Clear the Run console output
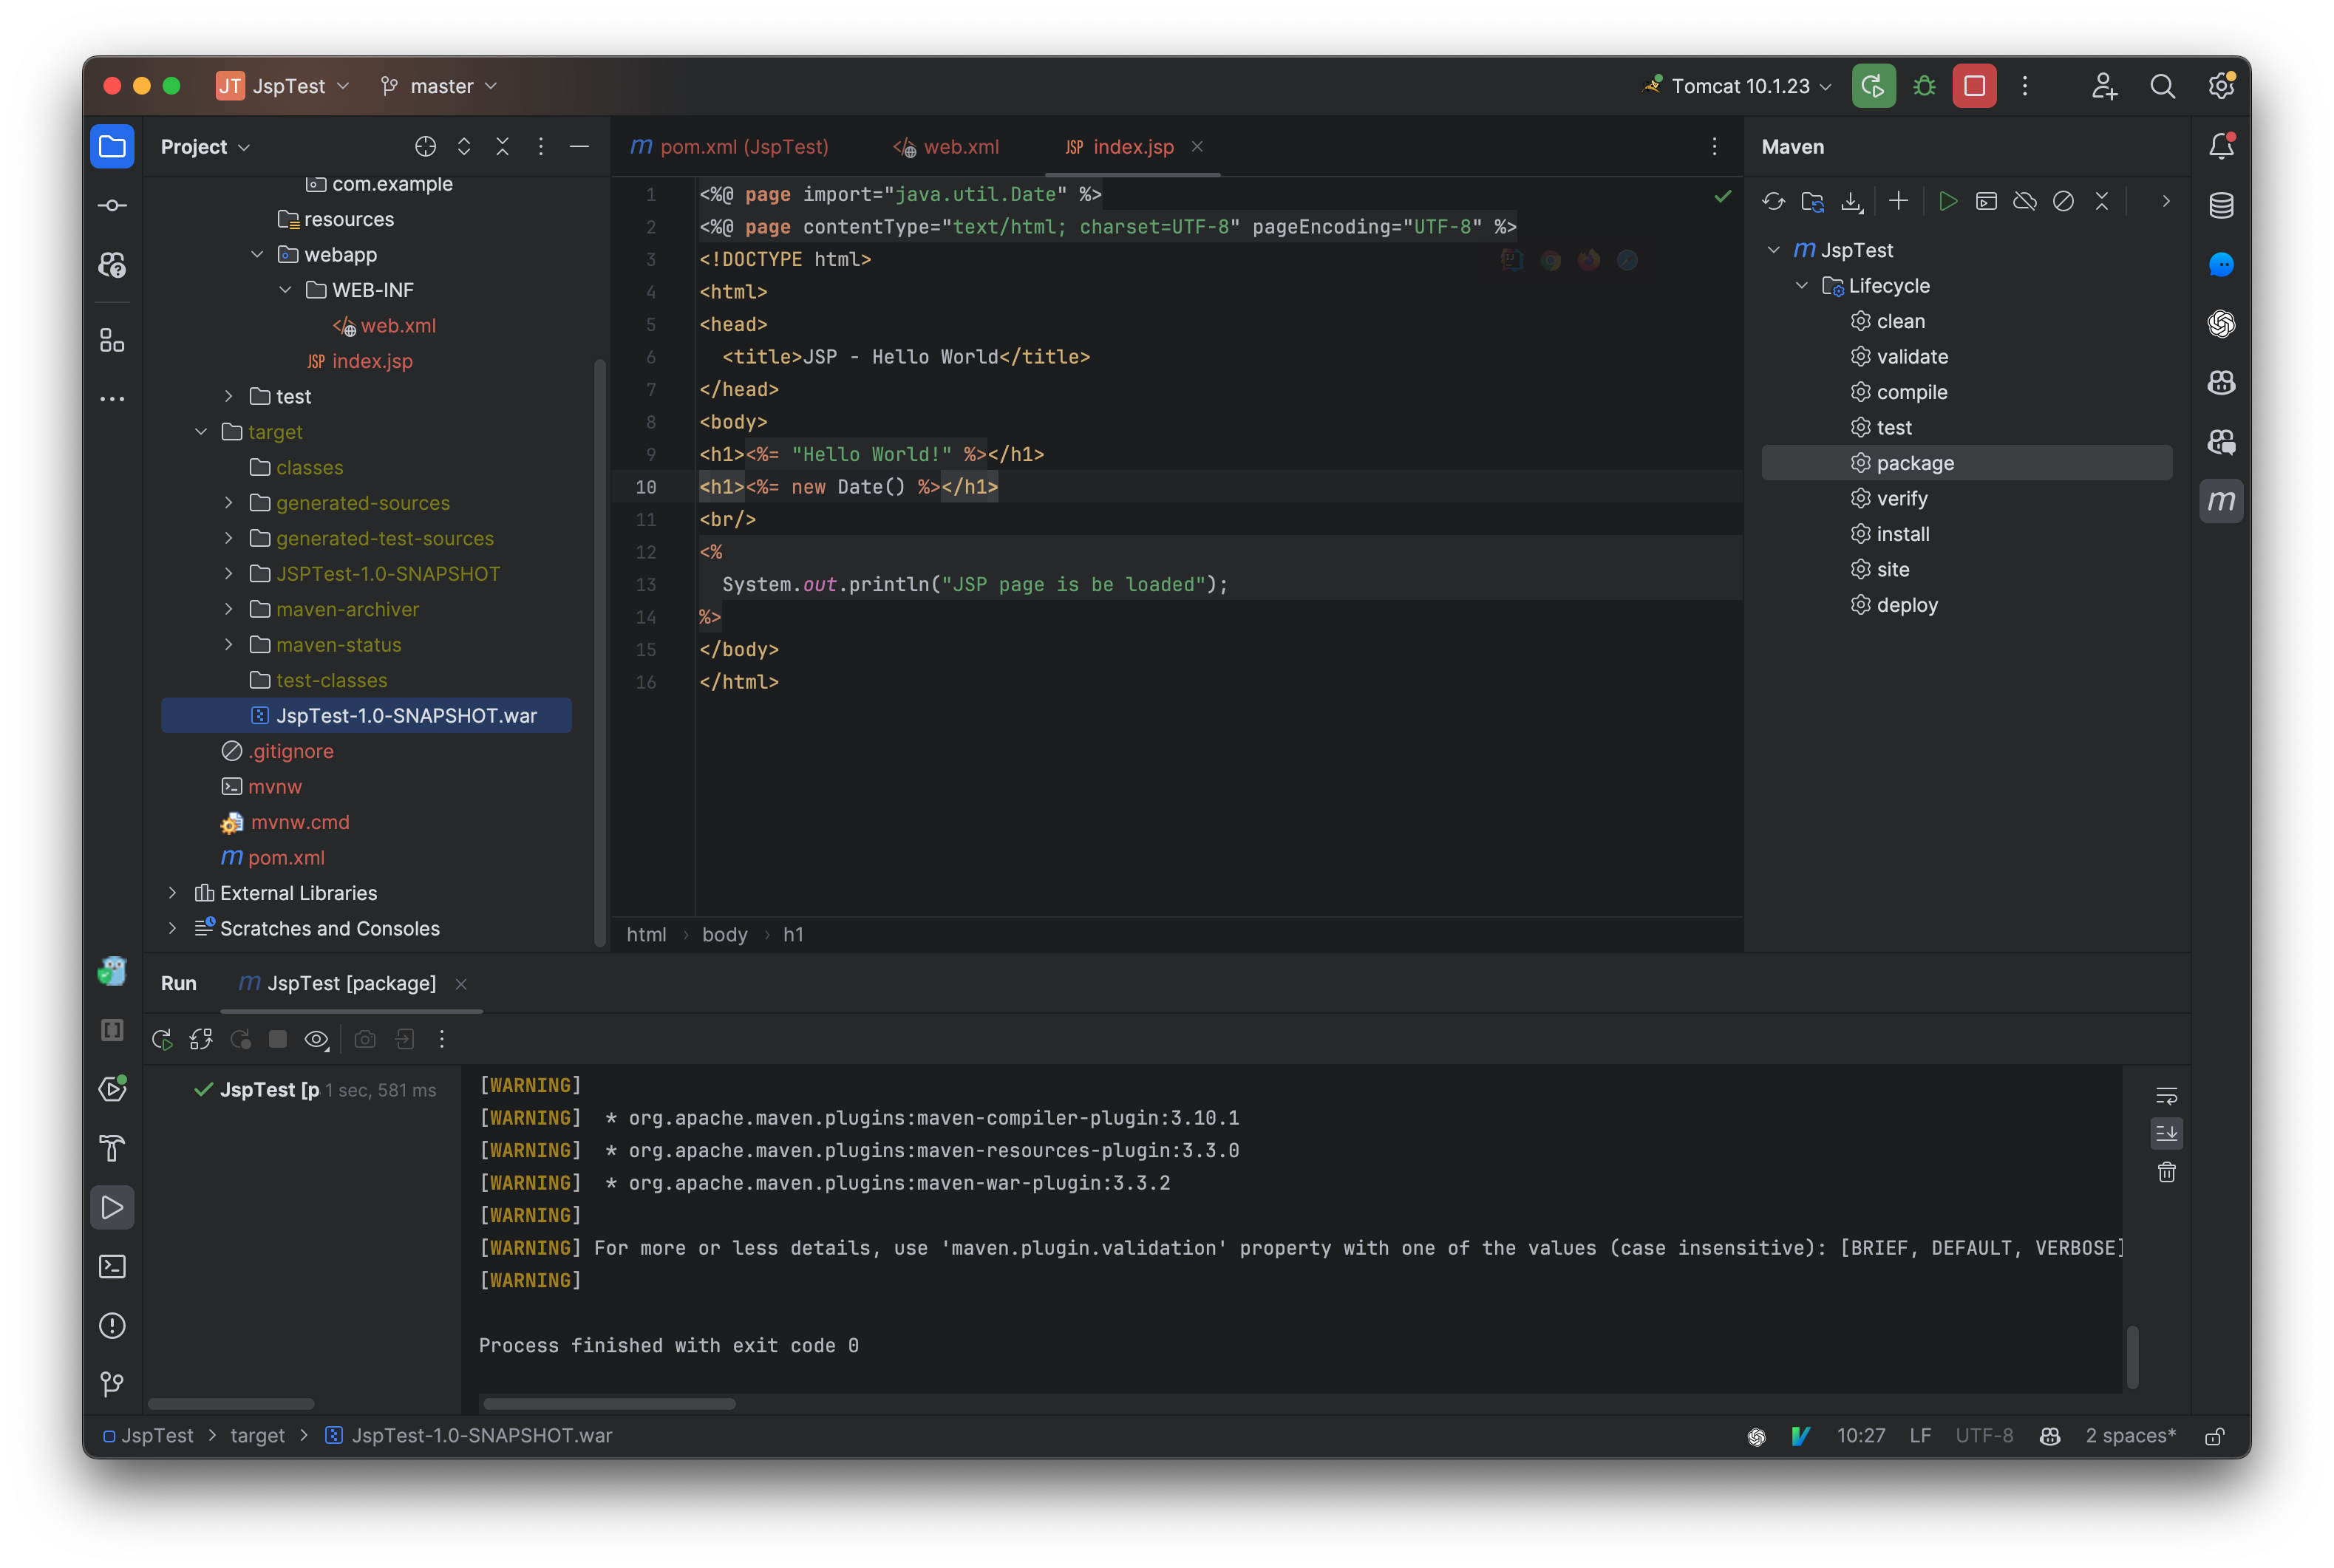The image size is (2334, 1568). [x=2167, y=1172]
